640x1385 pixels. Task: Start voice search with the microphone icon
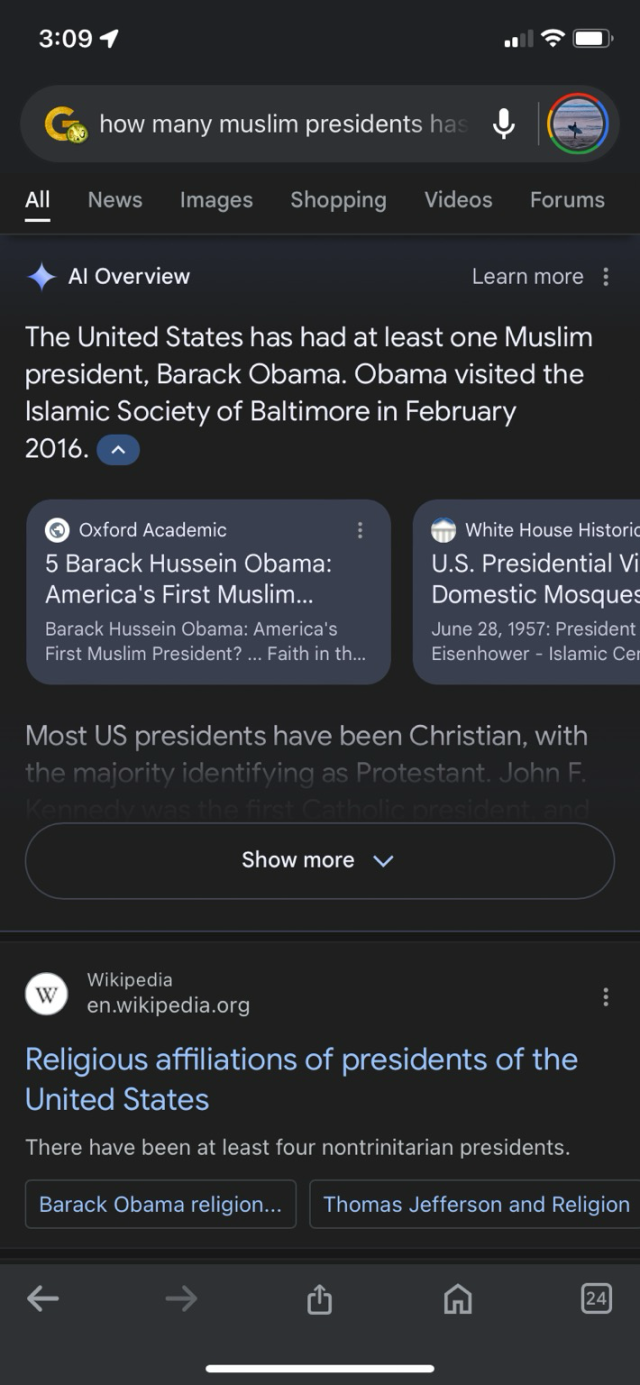[504, 123]
